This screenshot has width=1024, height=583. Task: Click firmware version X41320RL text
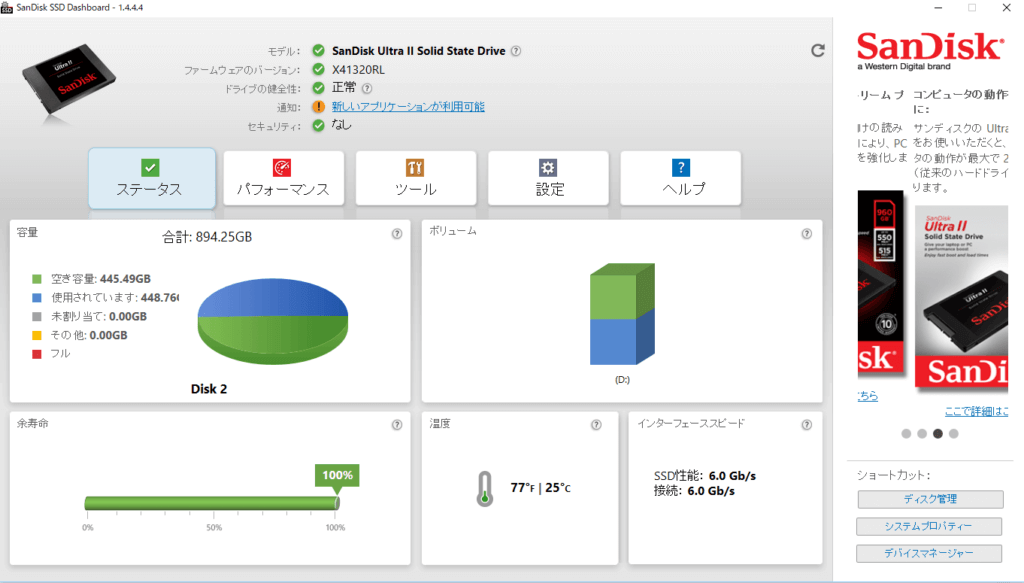tap(358, 70)
